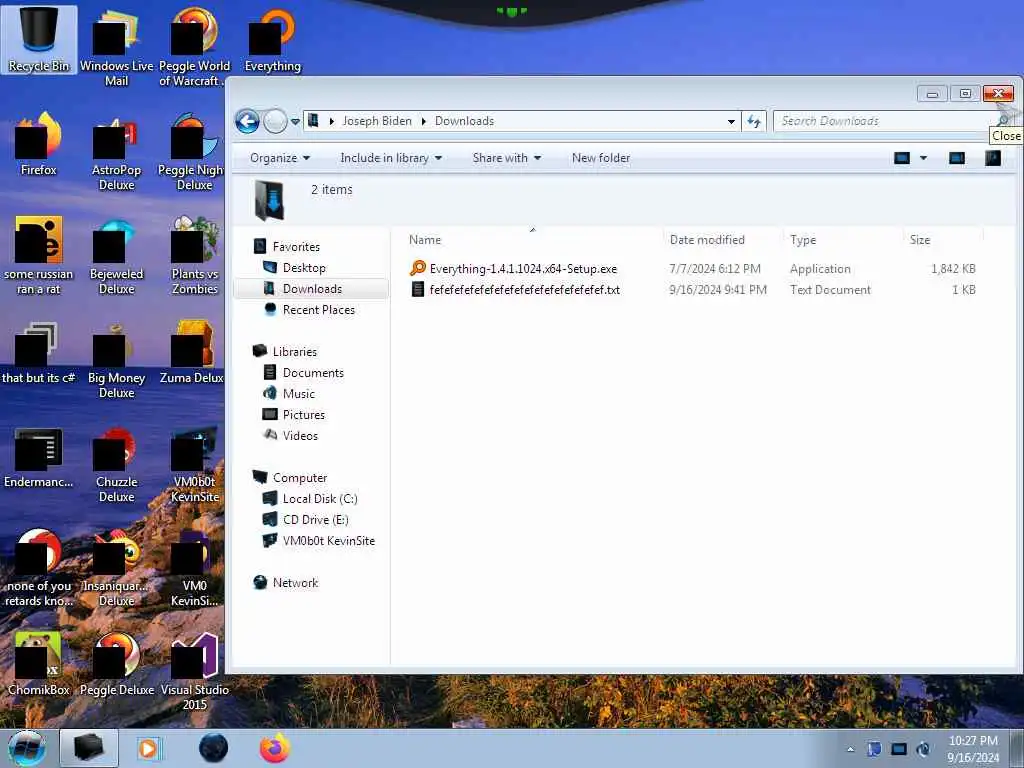Screen dimensions: 1024x768
Task: Open CD Drive (E:)
Action: tap(315, 519)
